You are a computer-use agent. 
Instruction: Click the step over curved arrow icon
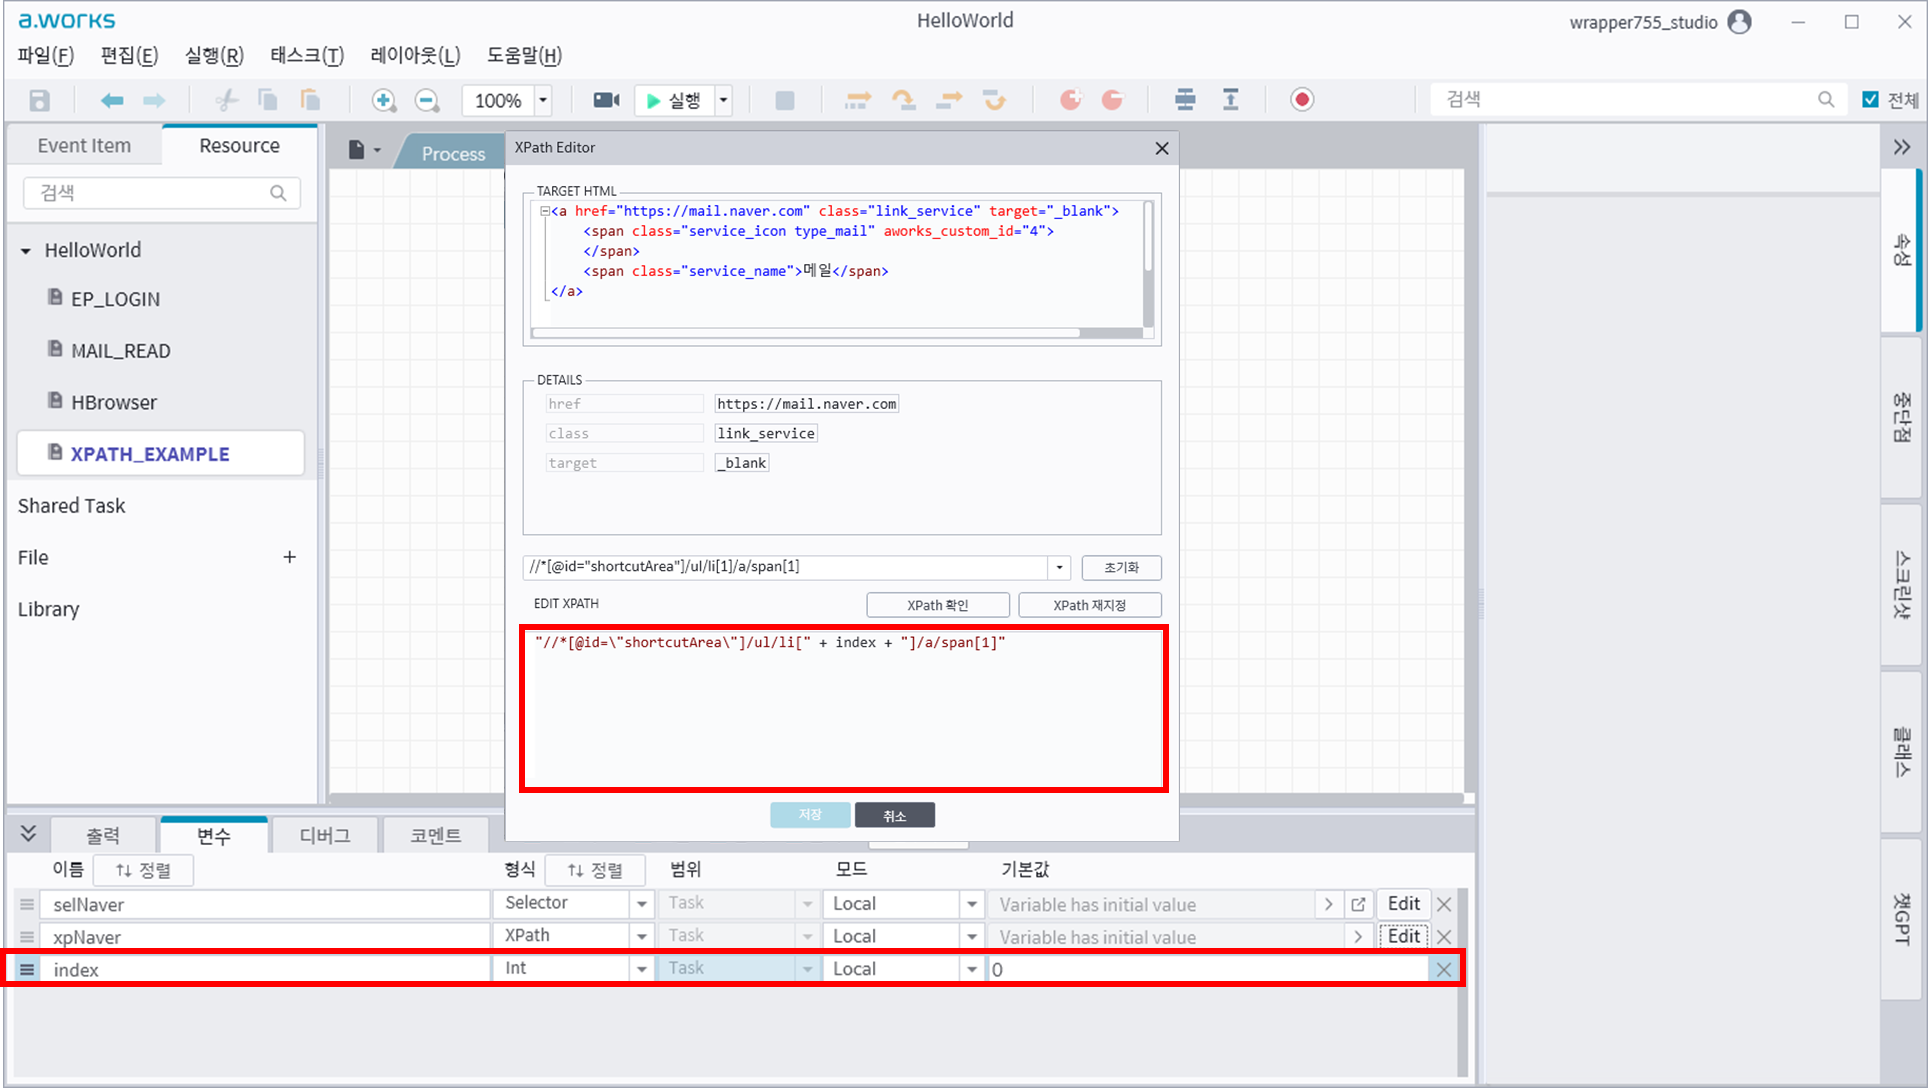(x=903, y=100)
